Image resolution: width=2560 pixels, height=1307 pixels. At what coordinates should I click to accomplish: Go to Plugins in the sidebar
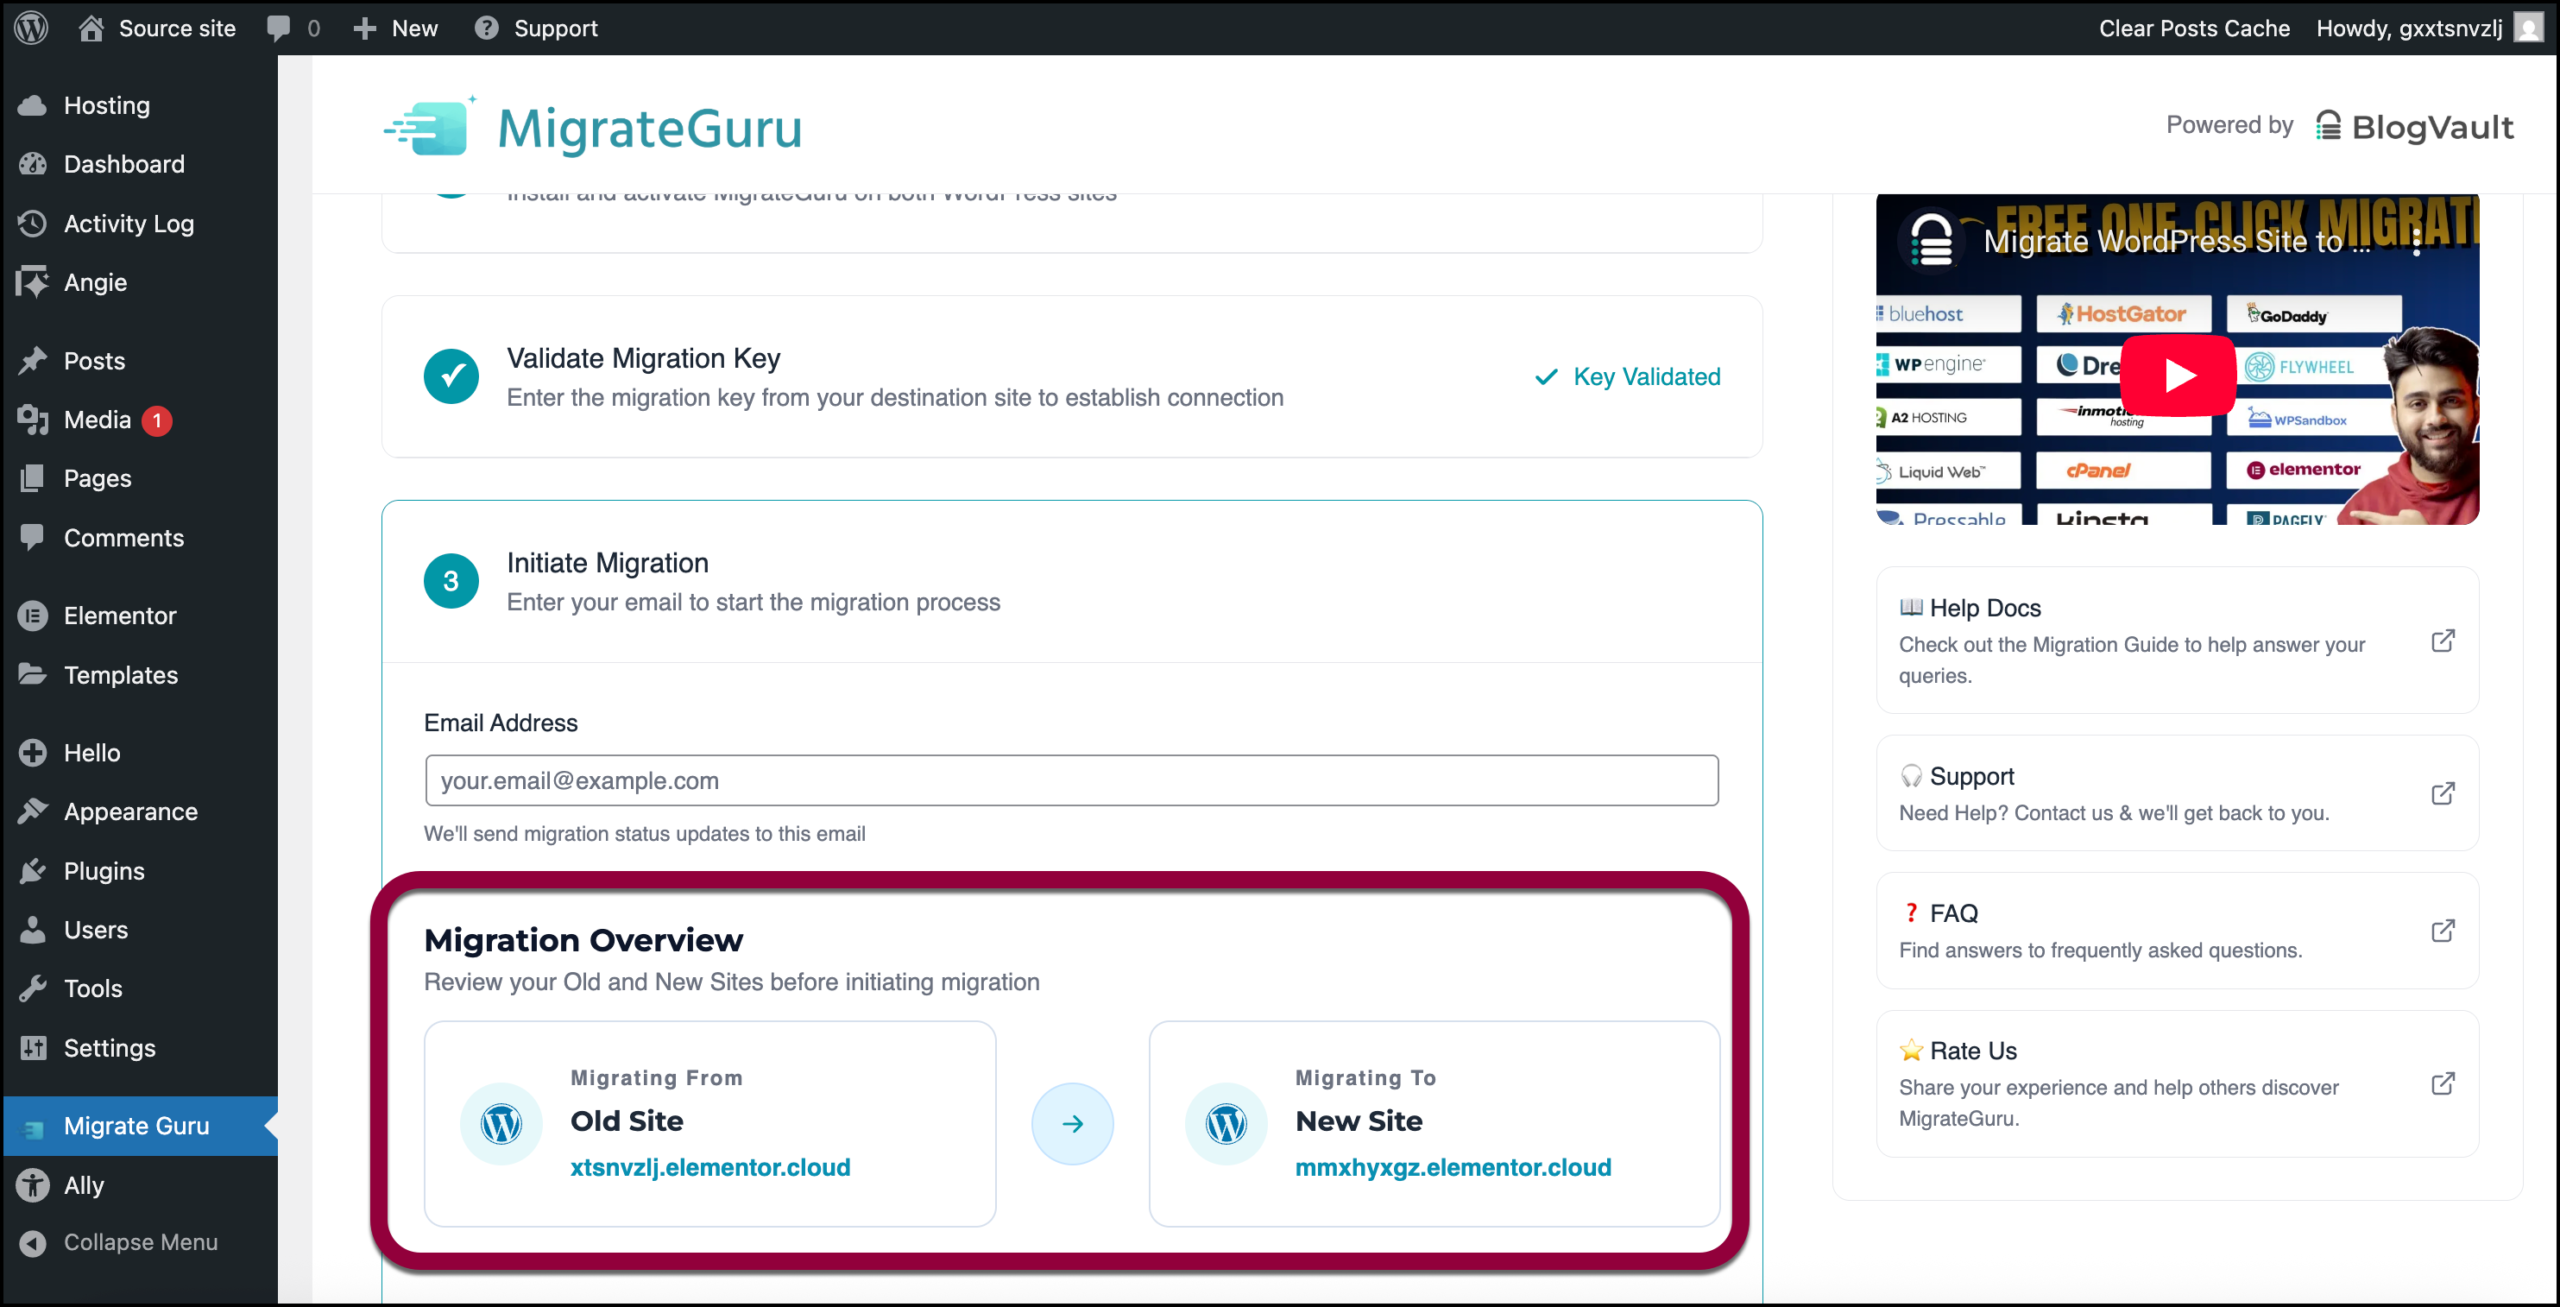(104, 871)
